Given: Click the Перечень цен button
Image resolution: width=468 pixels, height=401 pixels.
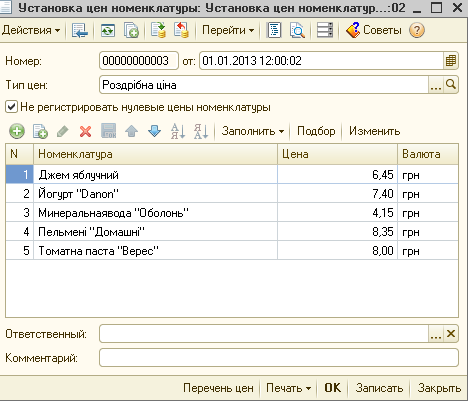Looking at the screenshot, I should 218,388.
